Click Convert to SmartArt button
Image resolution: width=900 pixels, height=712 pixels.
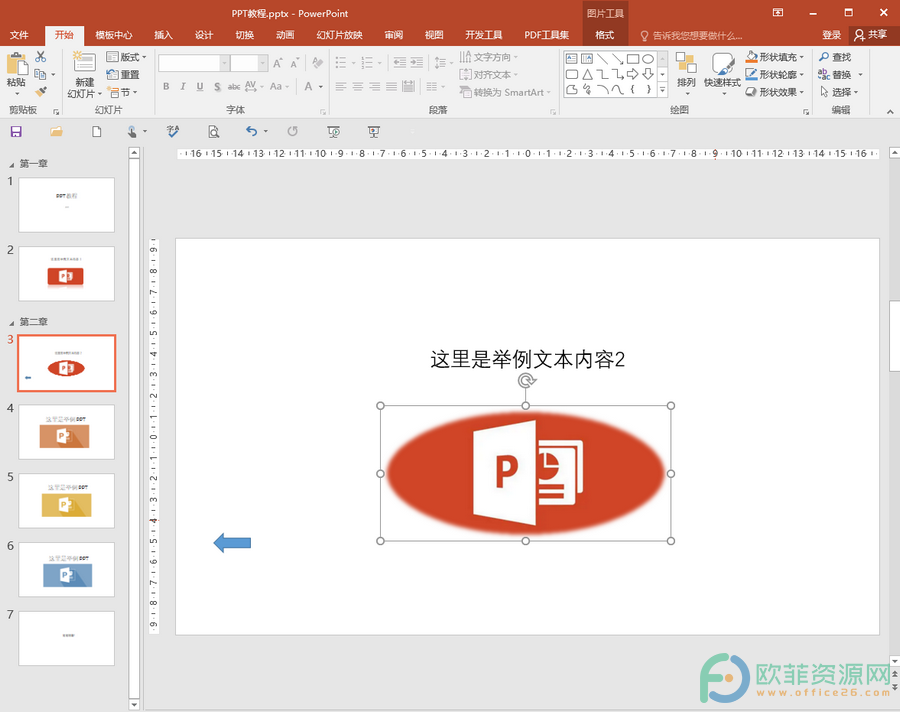505,92
